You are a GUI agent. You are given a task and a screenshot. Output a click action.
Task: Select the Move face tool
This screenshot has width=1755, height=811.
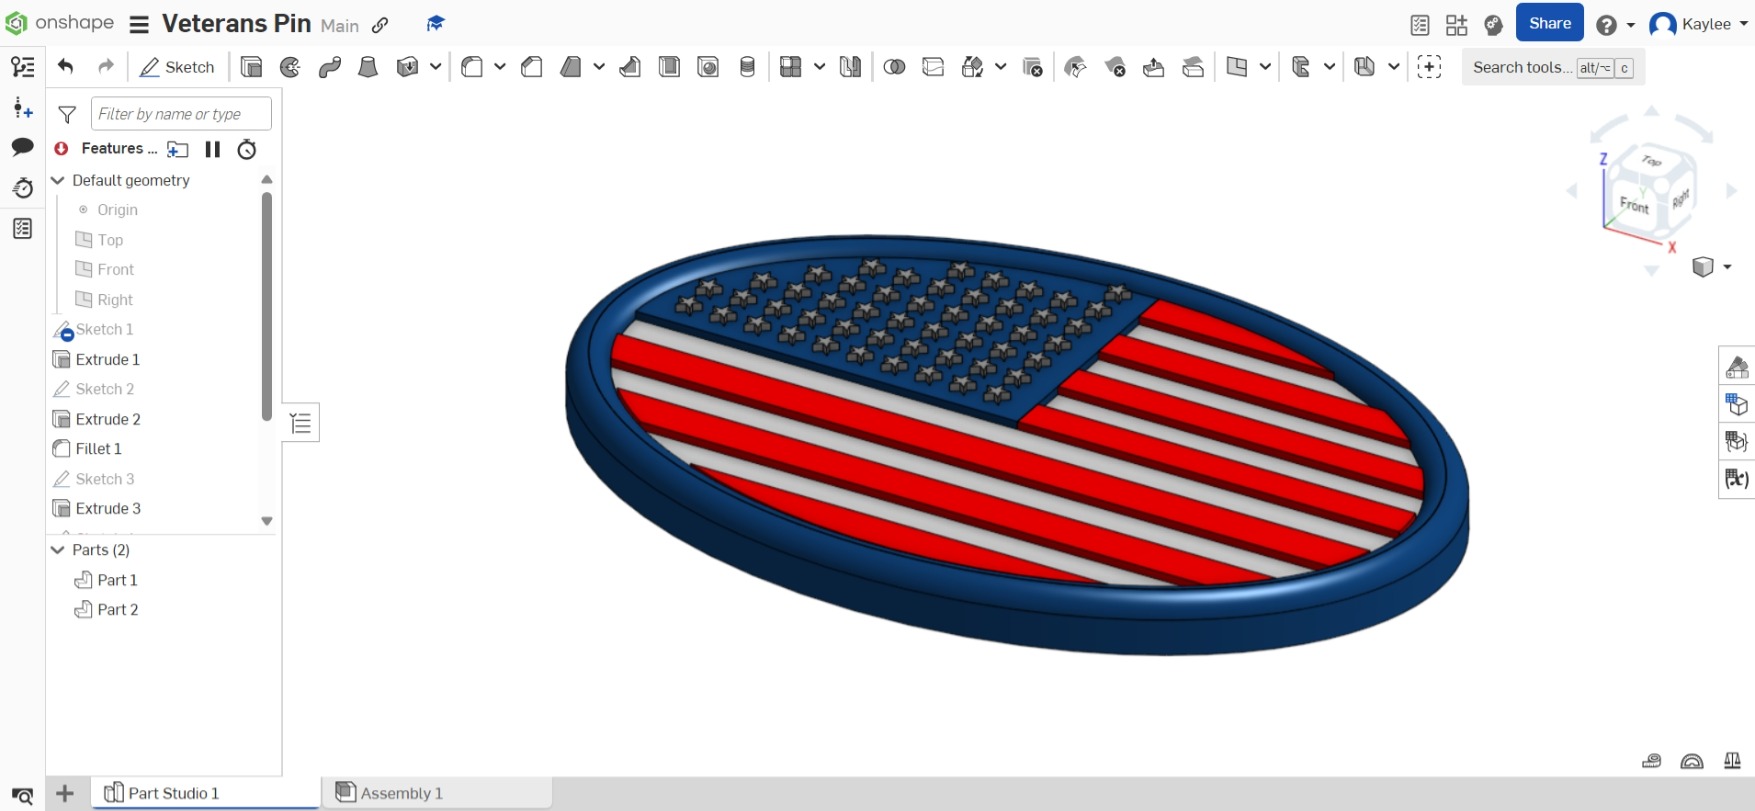[1154, 67]
